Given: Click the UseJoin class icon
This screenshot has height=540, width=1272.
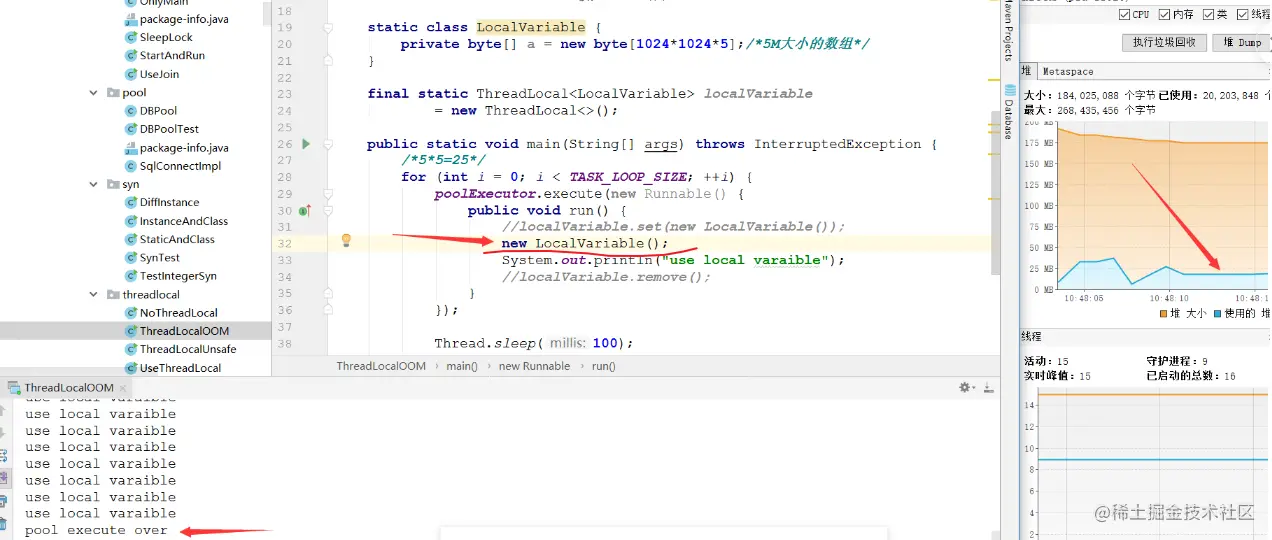Looking at the screenshot, I should pyautogui.click(x=131, y=75).
